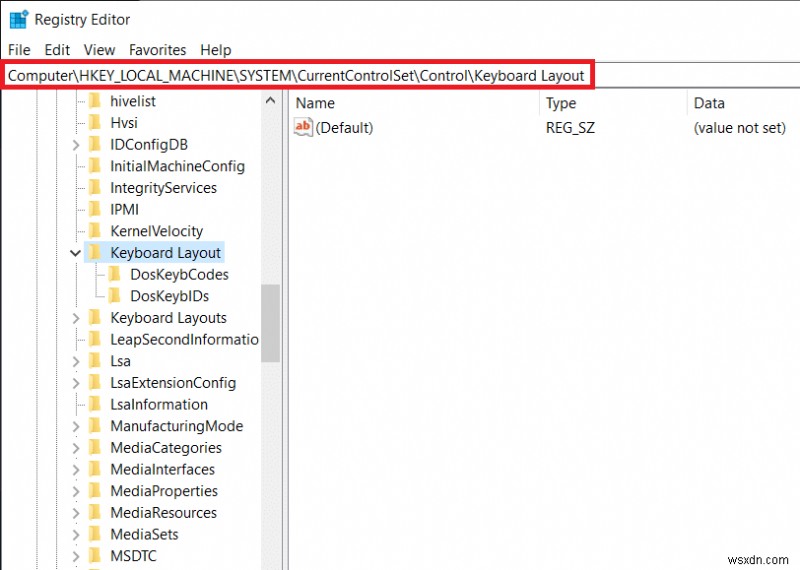Click the LeapSecondInformation folder icon
The width and height of the screenshot is (800, 570).
[95, 339]
